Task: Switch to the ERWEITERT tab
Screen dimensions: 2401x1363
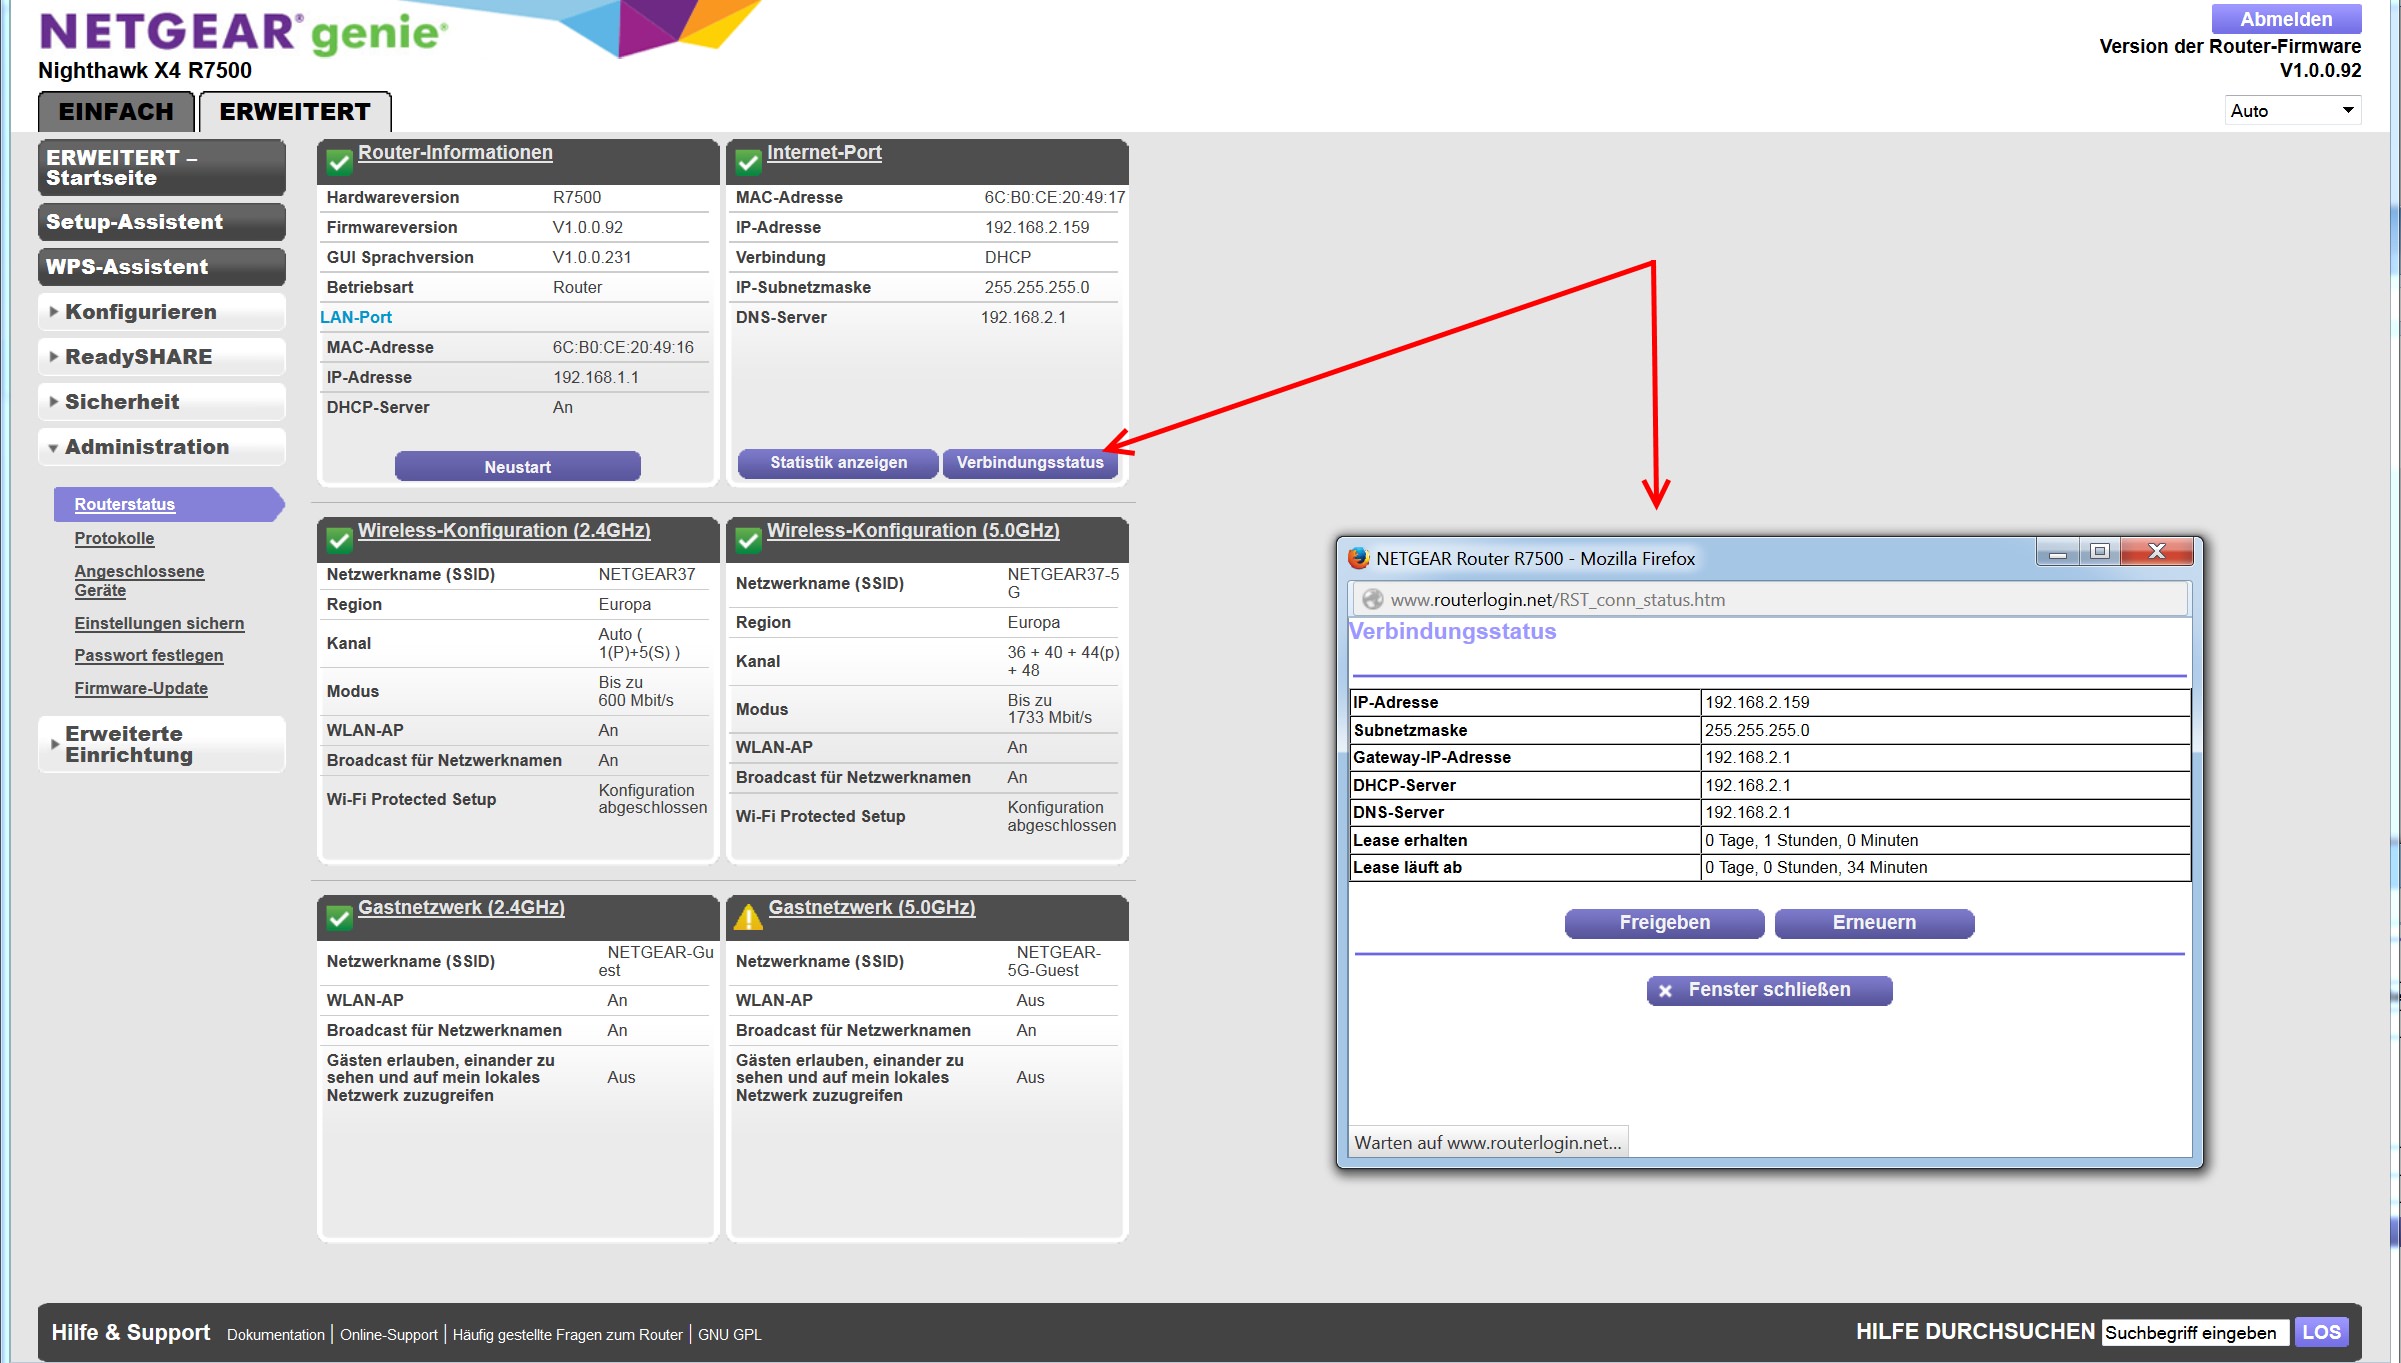Action: pos(295,111)
